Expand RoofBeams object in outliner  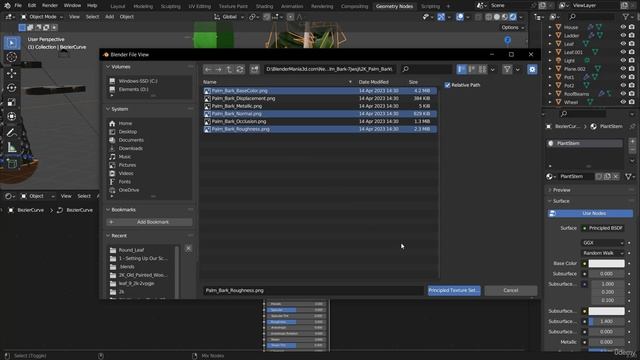[550, 93]
